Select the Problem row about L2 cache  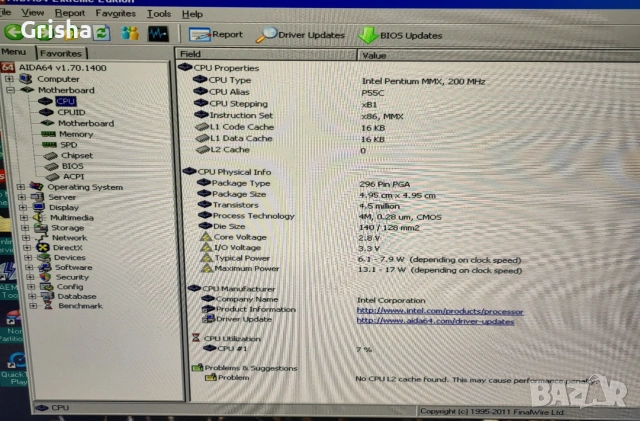click(402, 379)
